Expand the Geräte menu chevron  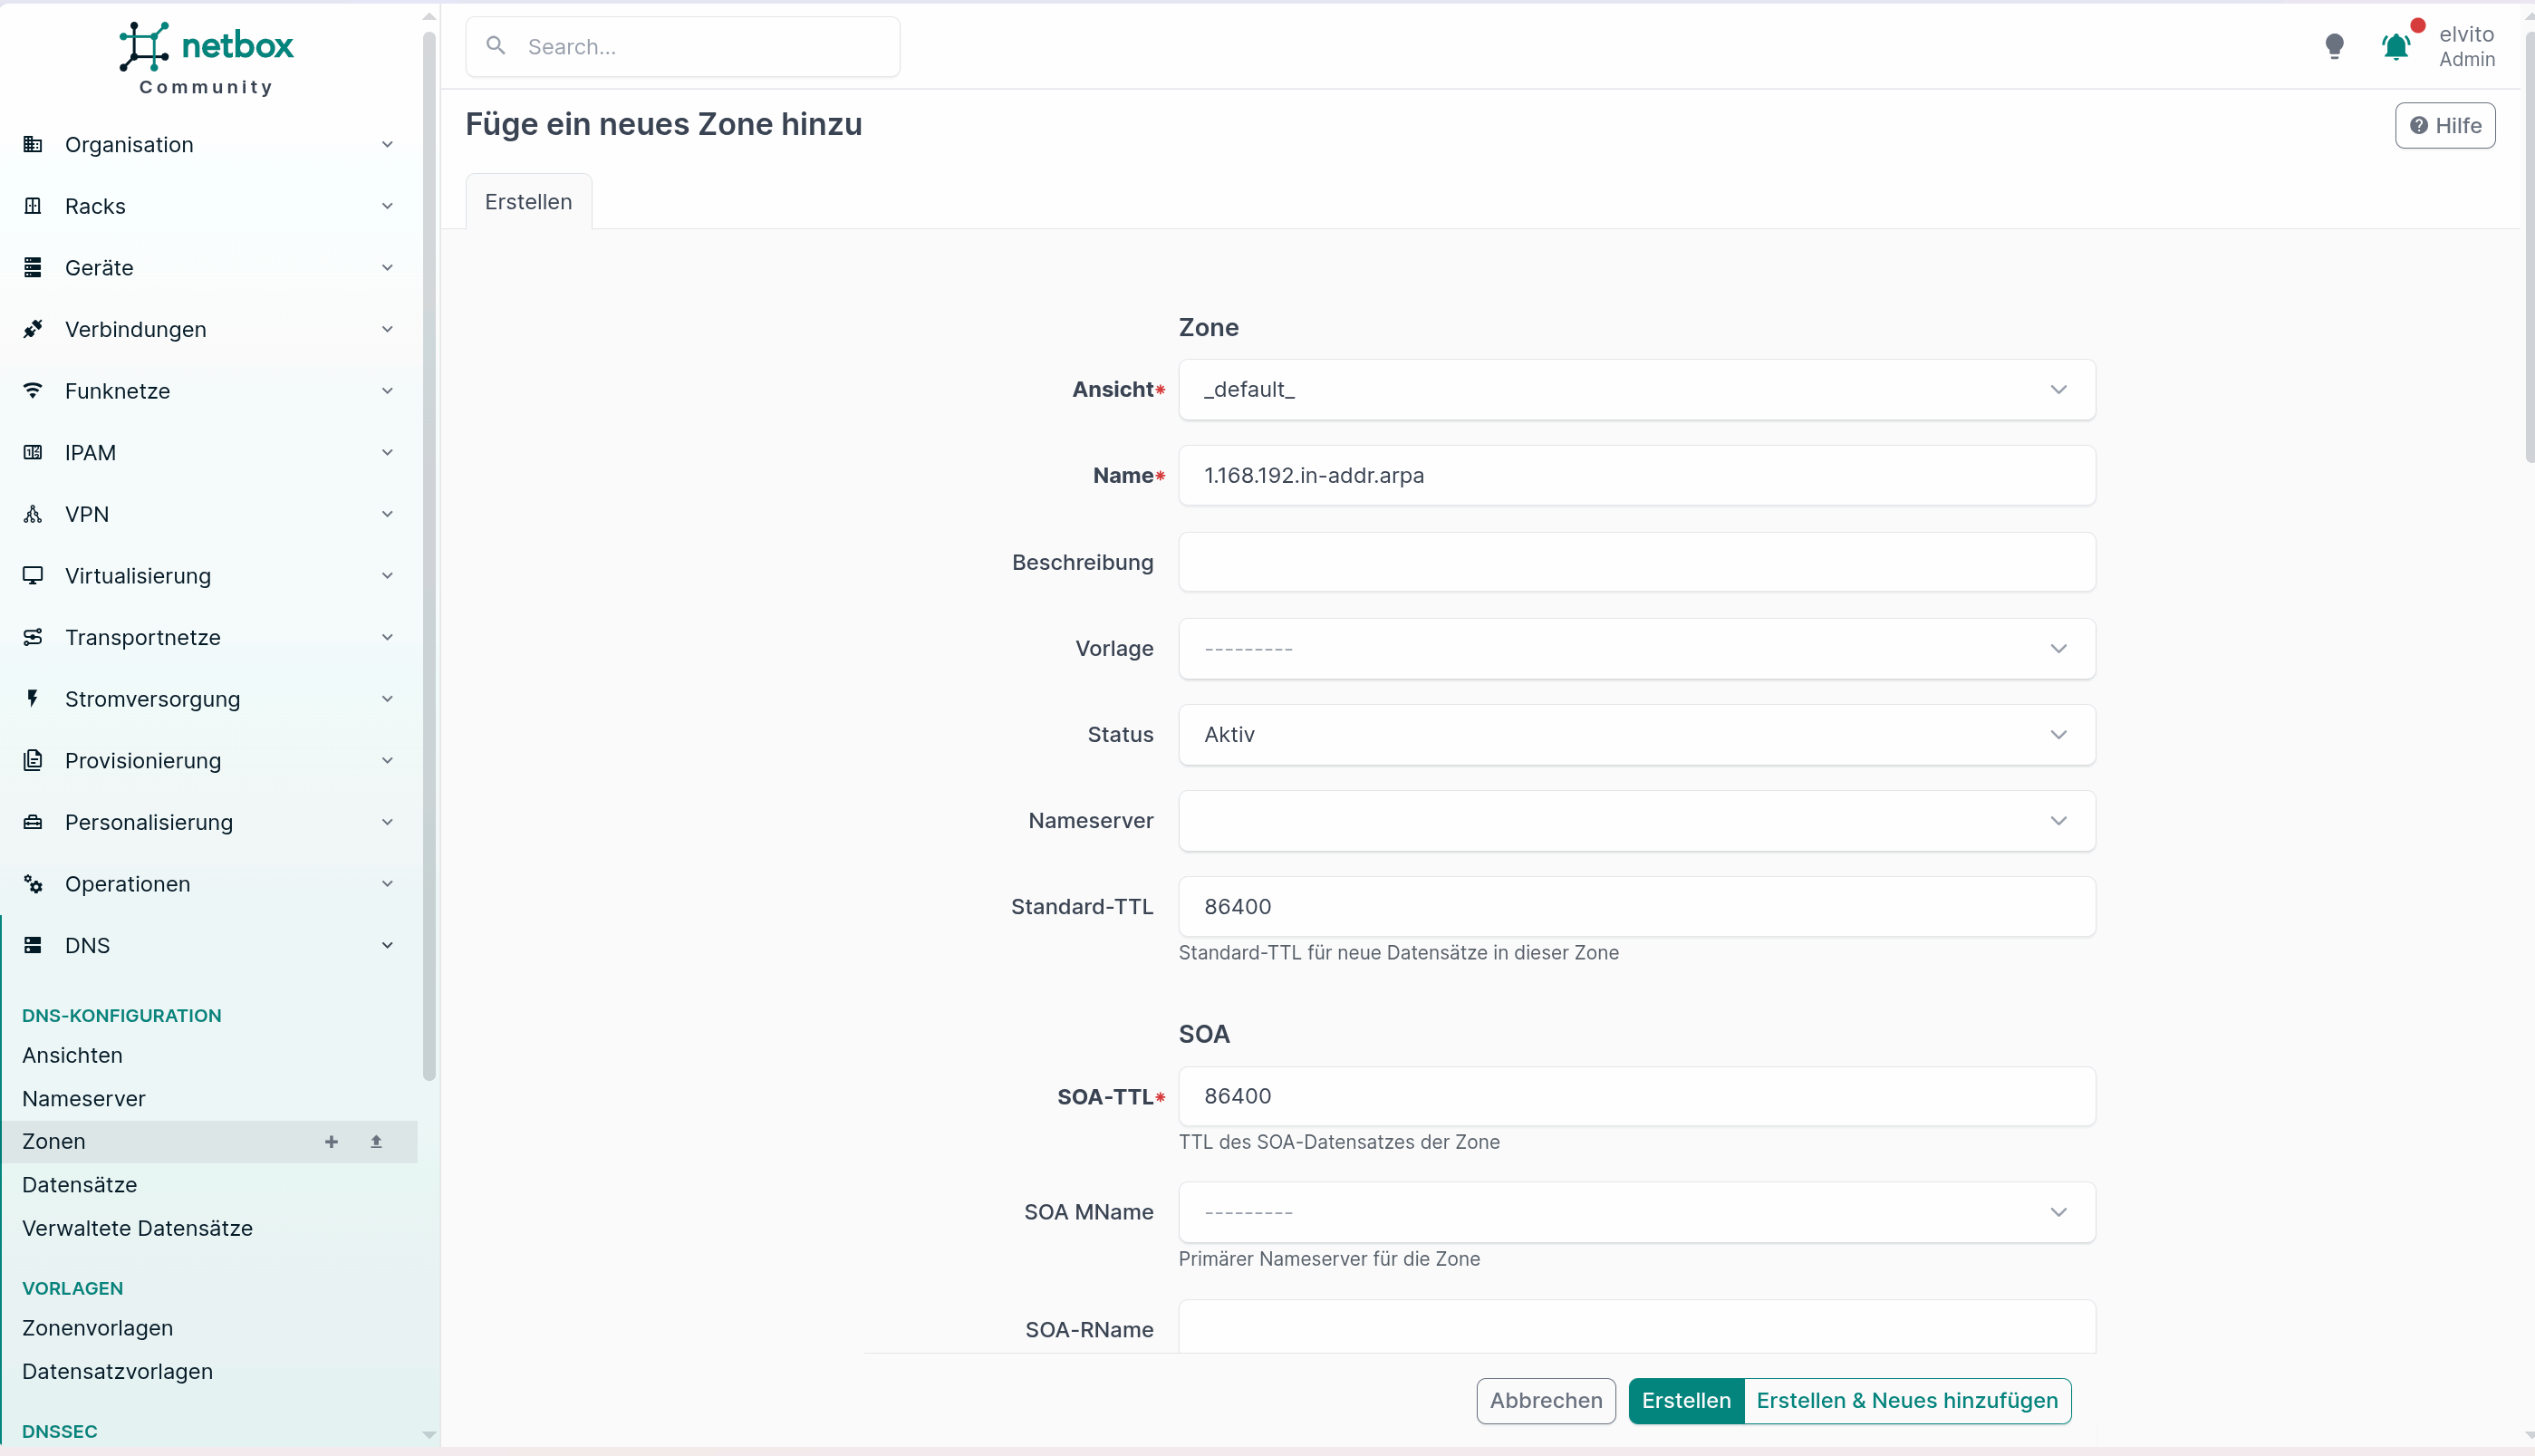point(387,268)
